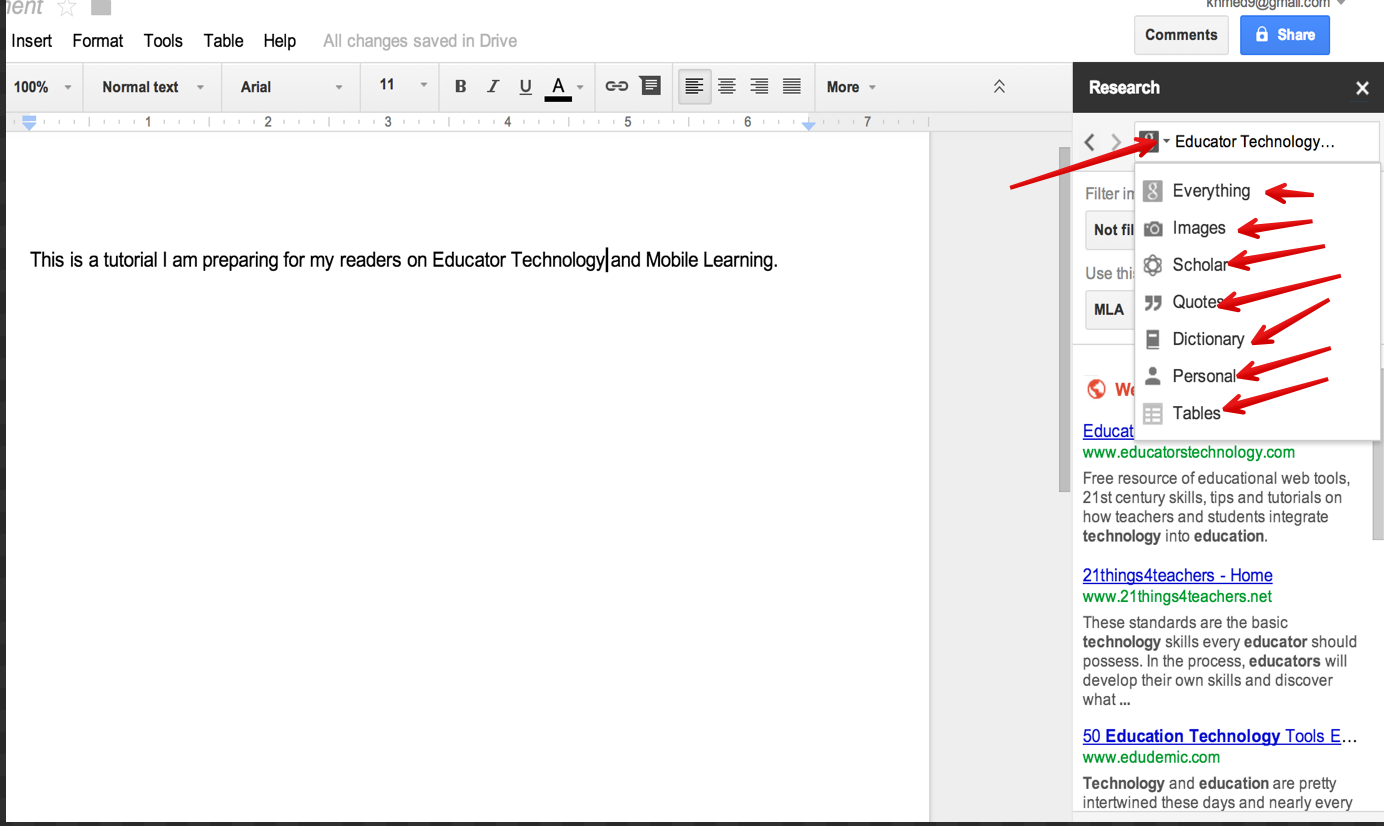The image size is (1384, 826).
Task: Click the insert link icon
Action: click(617, 87)
